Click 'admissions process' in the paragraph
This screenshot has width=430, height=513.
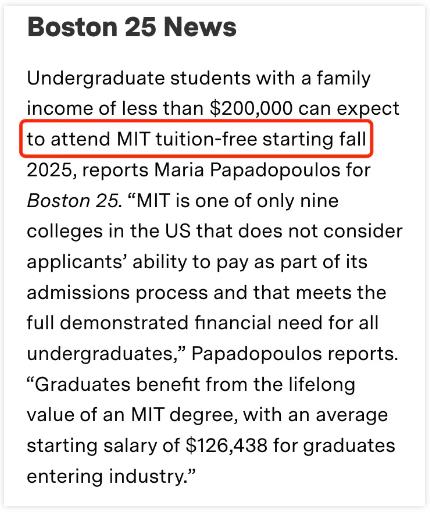point(117,293)
